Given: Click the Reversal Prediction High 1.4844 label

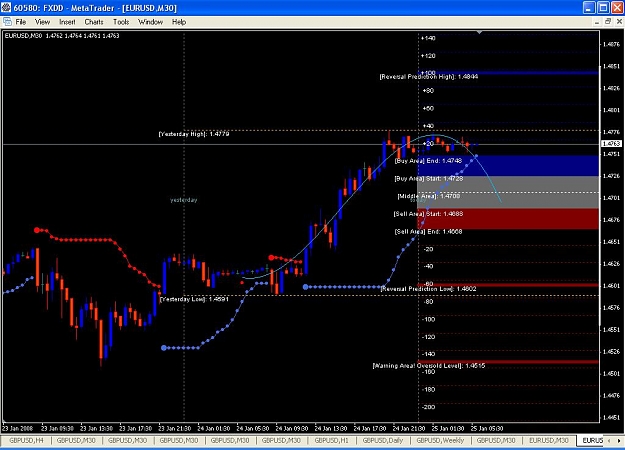Looking at the screenshot, I should click(428, 77).
